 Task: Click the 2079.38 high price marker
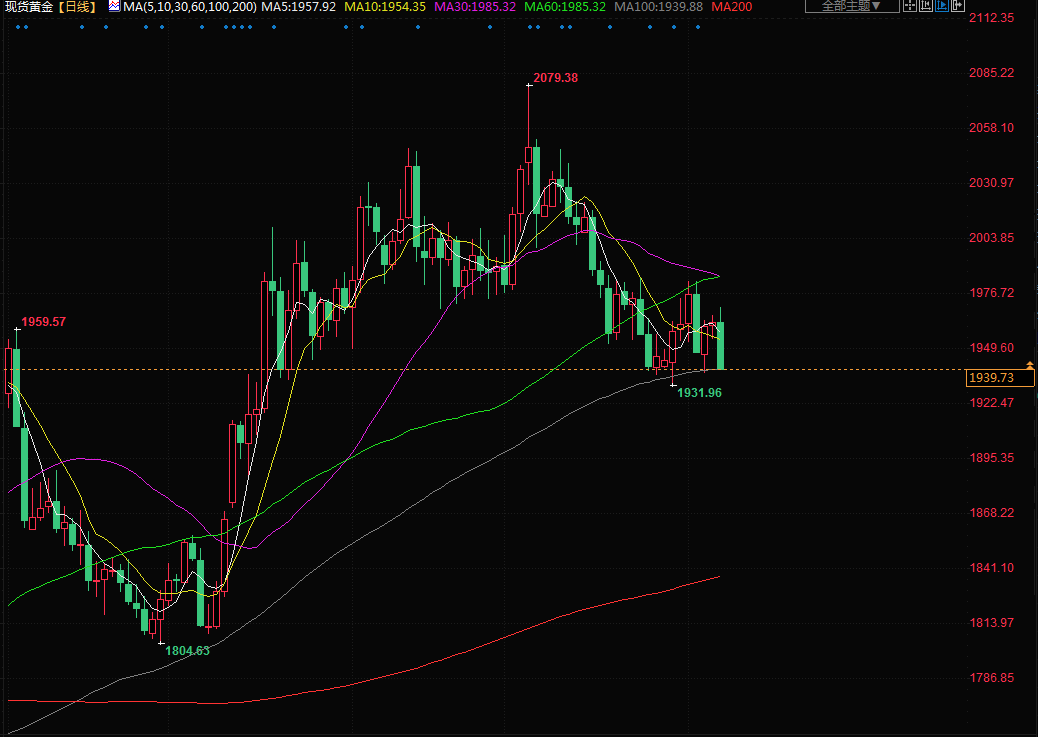click(556, 78)
